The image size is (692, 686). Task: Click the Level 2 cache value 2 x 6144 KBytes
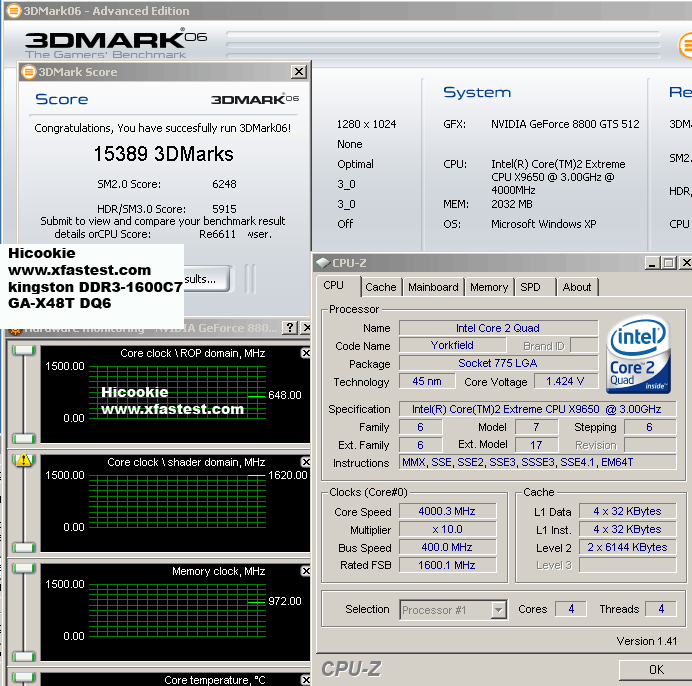pyautogui.click(x=627, y=547)
